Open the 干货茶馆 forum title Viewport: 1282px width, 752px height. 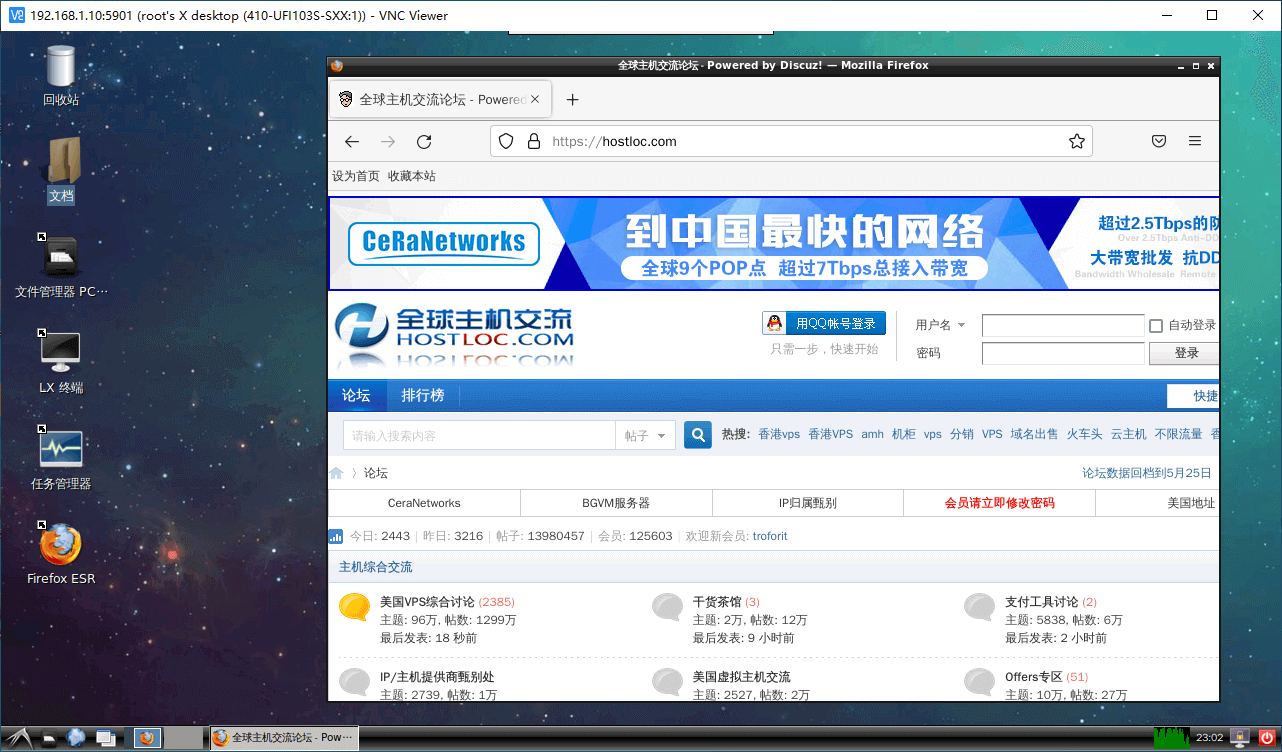(x=717, y=602)
